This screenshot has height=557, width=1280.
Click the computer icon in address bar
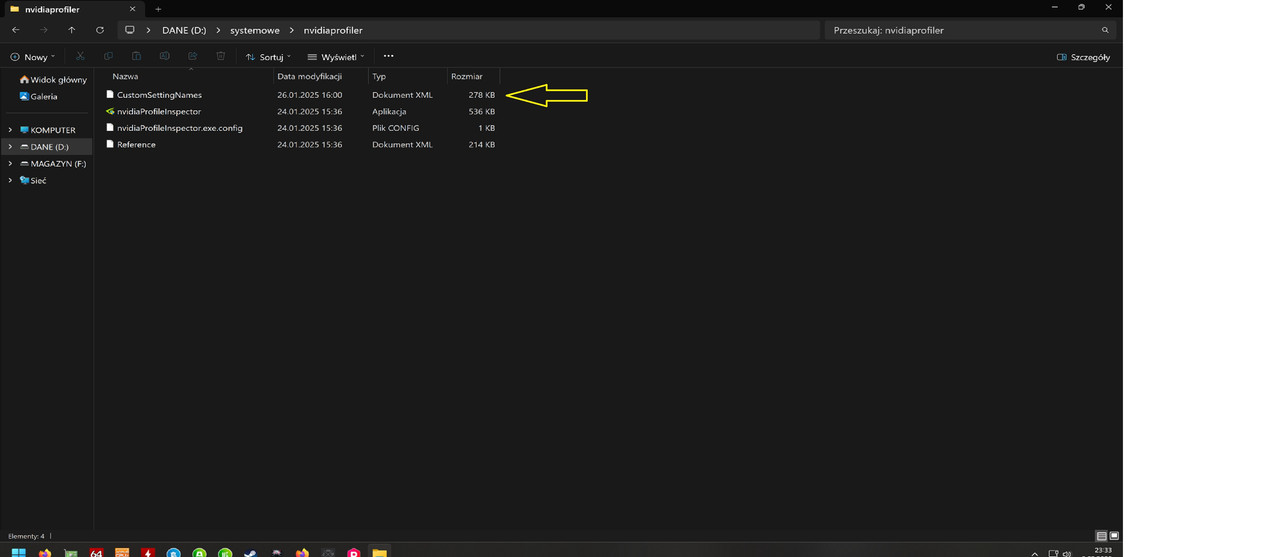pos(129,30)
